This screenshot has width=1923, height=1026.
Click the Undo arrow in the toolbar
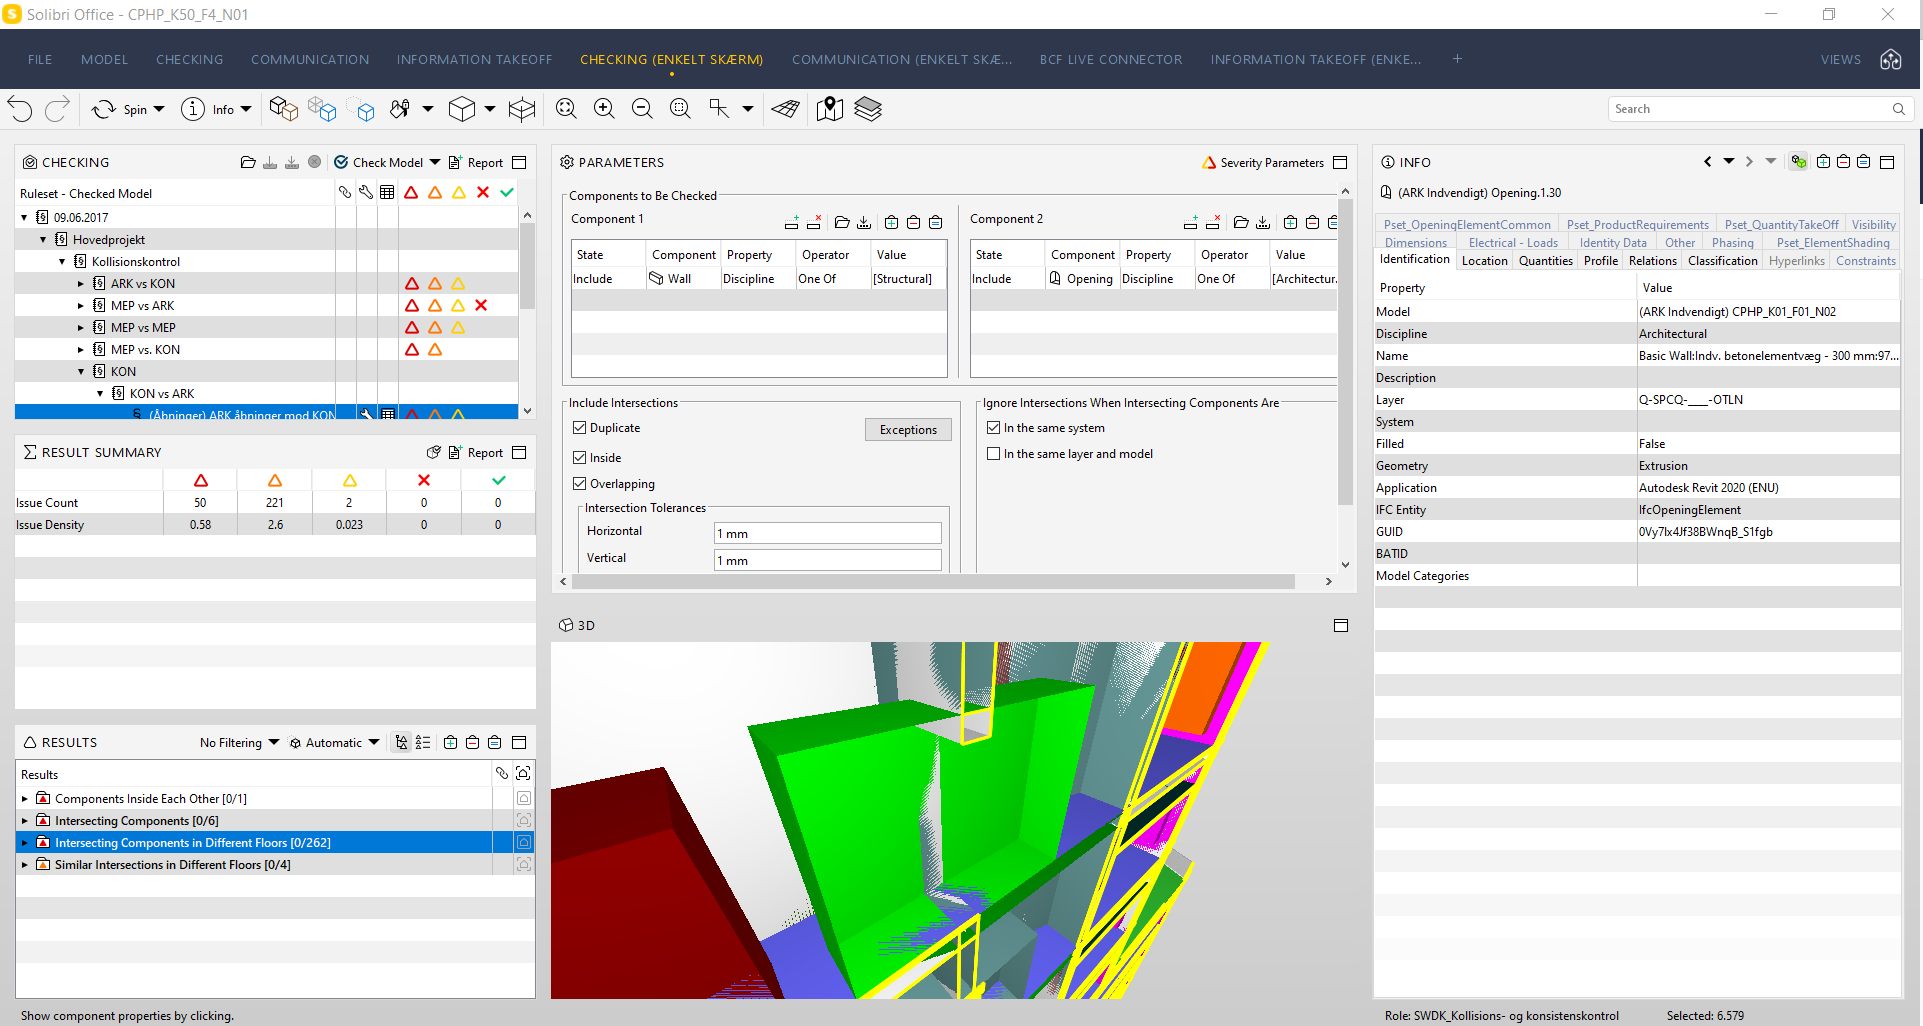20,109
